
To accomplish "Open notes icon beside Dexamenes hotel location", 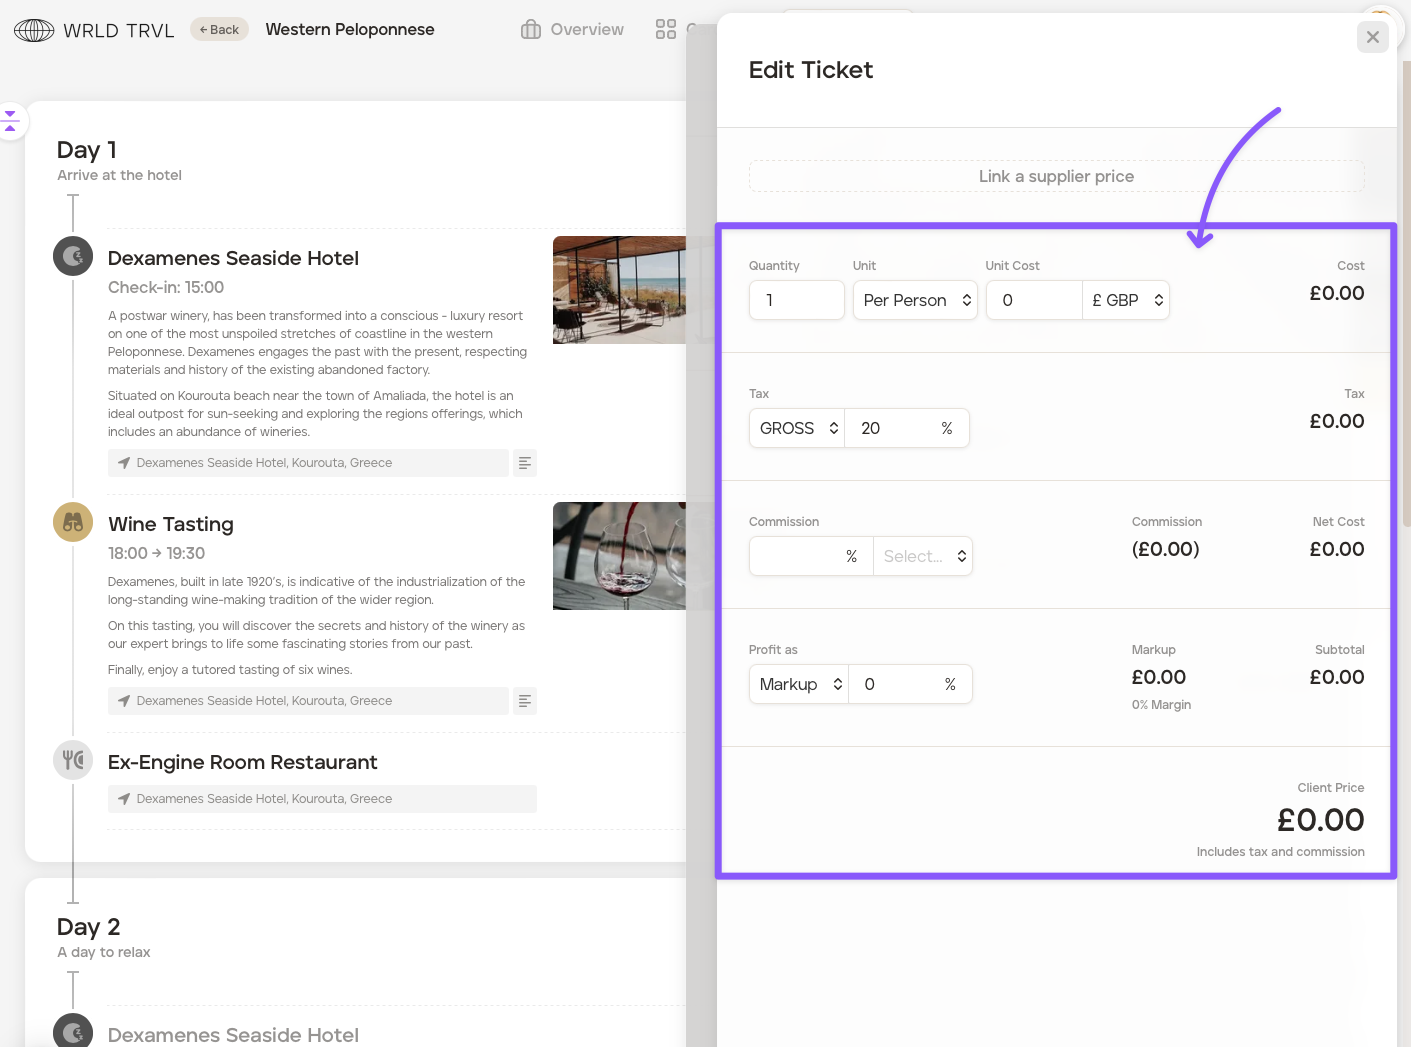I will point(525,463).
